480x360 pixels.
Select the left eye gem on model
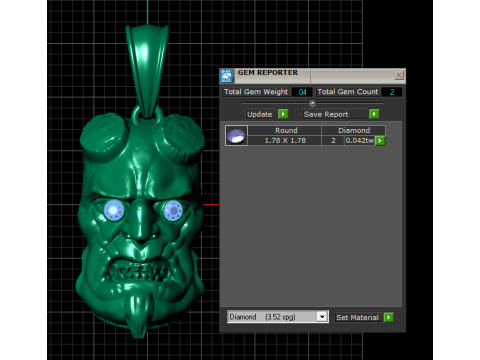click(x=114, y=210)
